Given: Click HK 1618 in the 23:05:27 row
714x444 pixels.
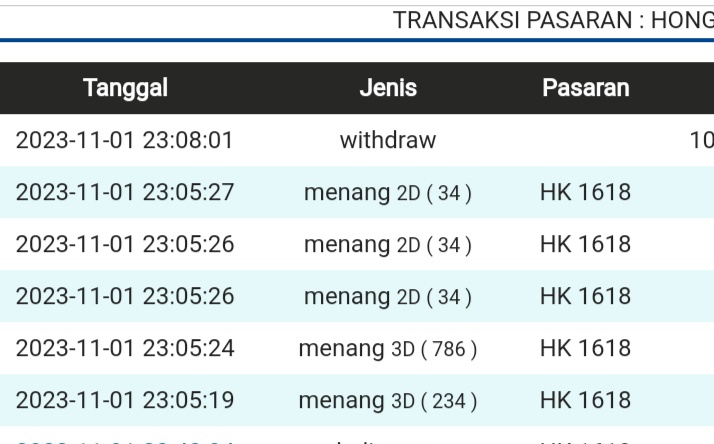Looking at the screenshot, I should (585, 192).
